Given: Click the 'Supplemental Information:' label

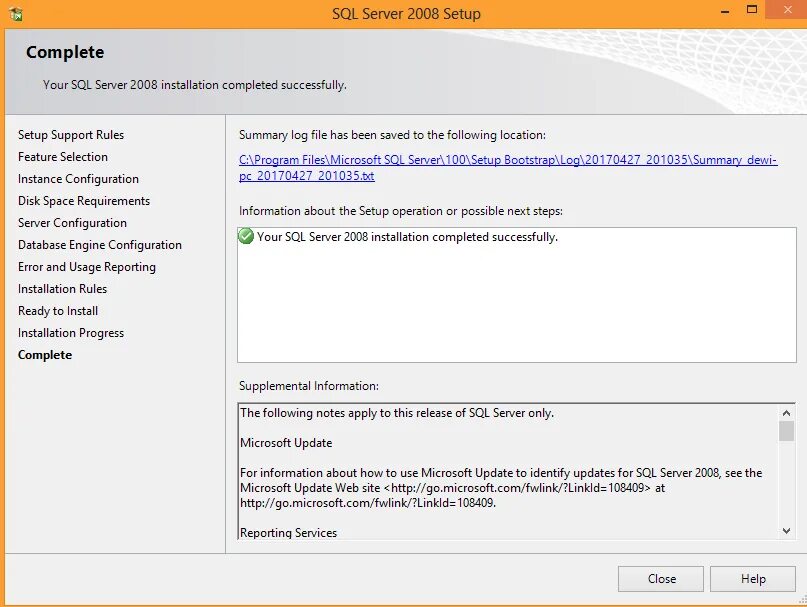Looking at the screenshot, I should (309, 386).
